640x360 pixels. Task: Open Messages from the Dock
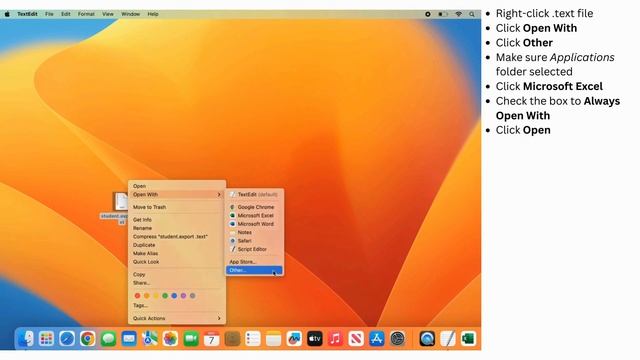pos(108,338)
